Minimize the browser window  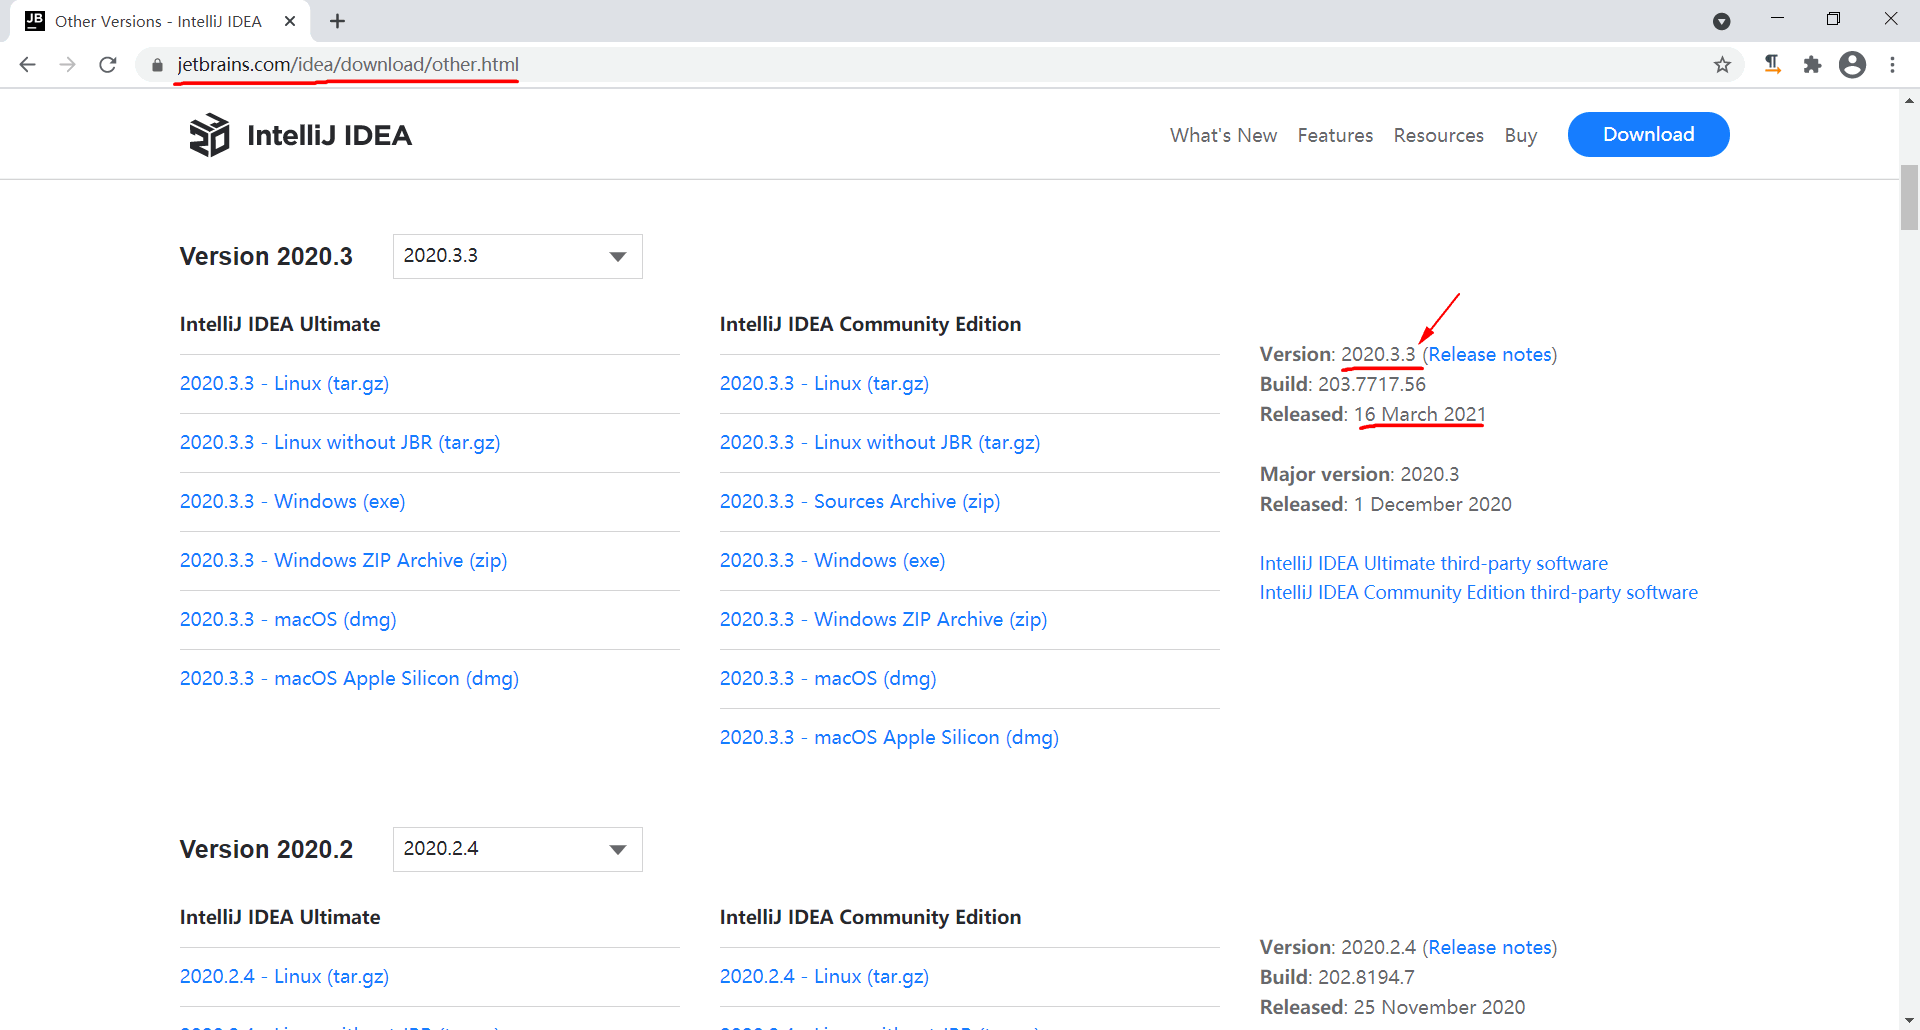point(1777,19)
